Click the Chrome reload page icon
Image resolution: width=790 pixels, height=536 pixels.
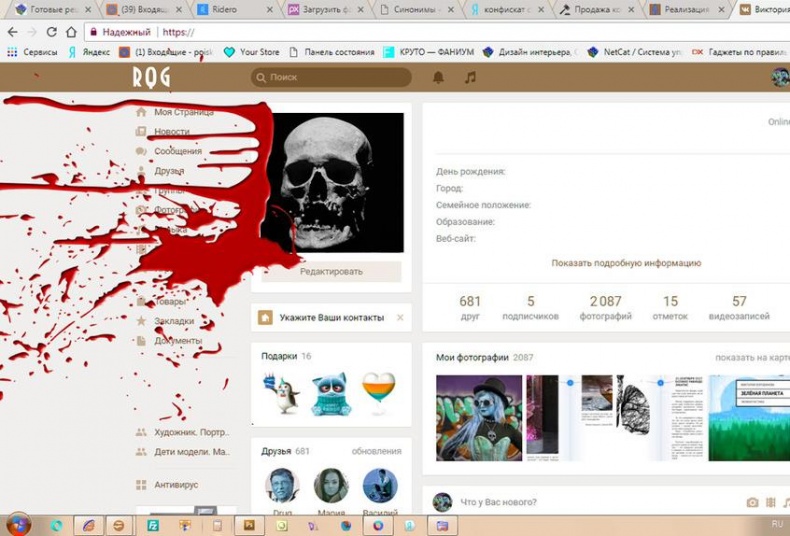click(x=51, y=32)
